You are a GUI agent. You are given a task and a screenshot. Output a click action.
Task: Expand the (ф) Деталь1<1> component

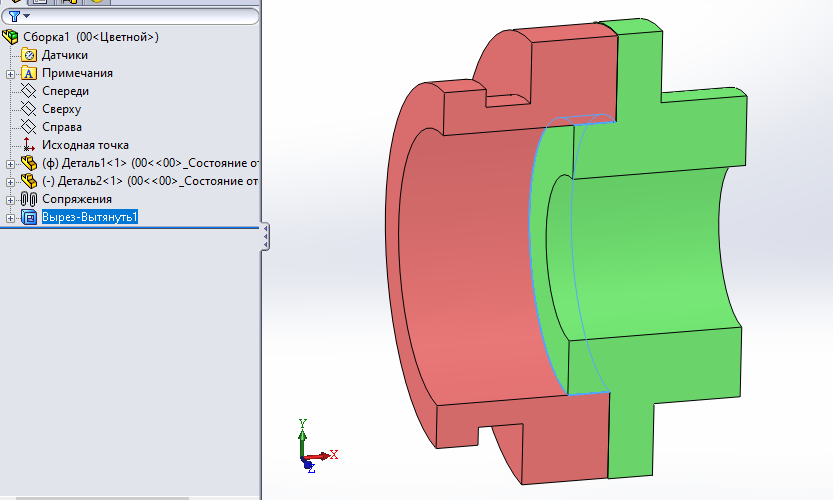click(x=10, y=164)
